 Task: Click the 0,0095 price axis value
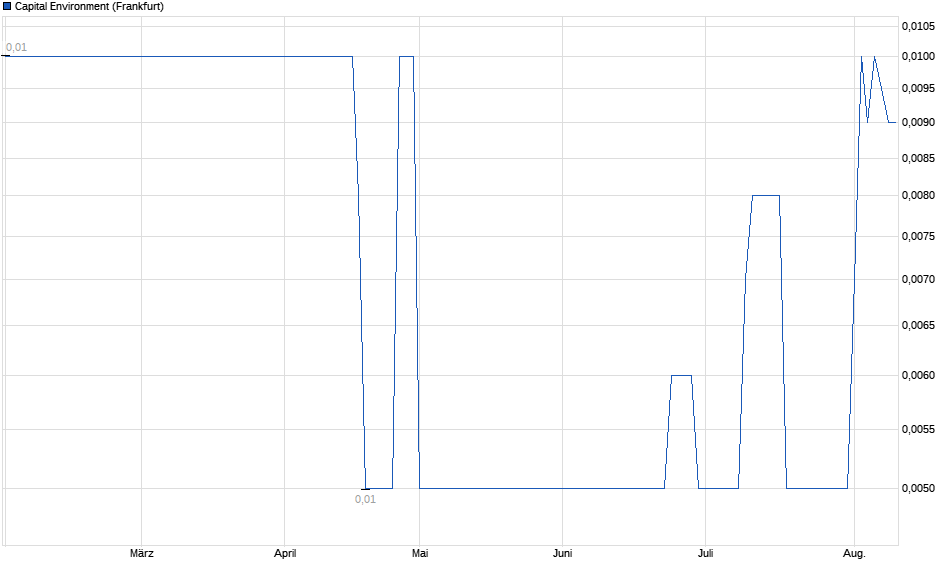point(918,88)
